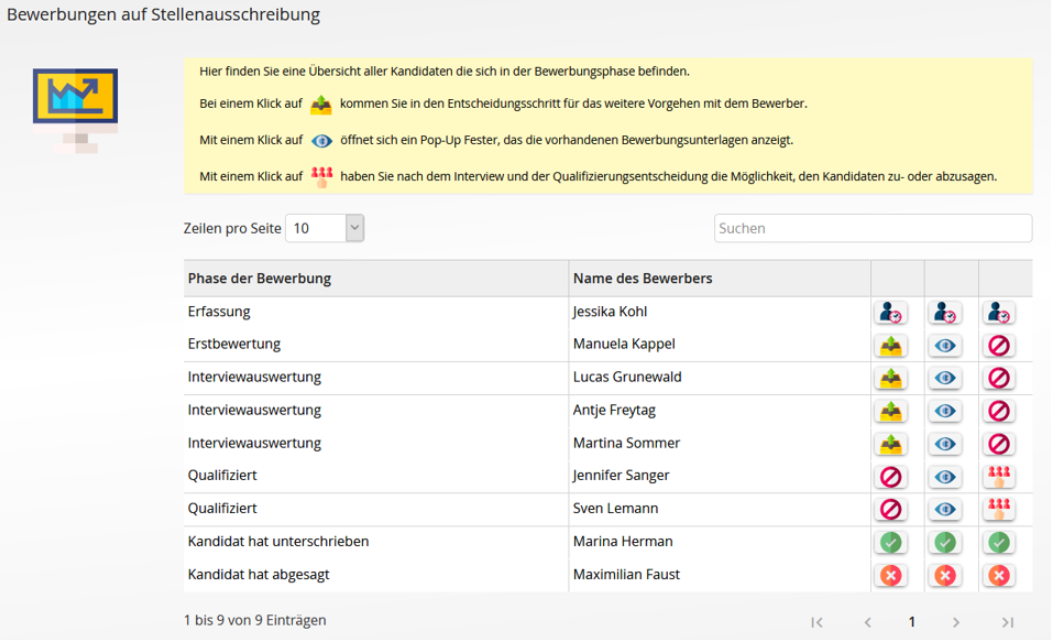Click accept/reject candidates icon for Jennifer Sanger
The height and width of the screenshot is (640, 1051).
pos(998,476)
